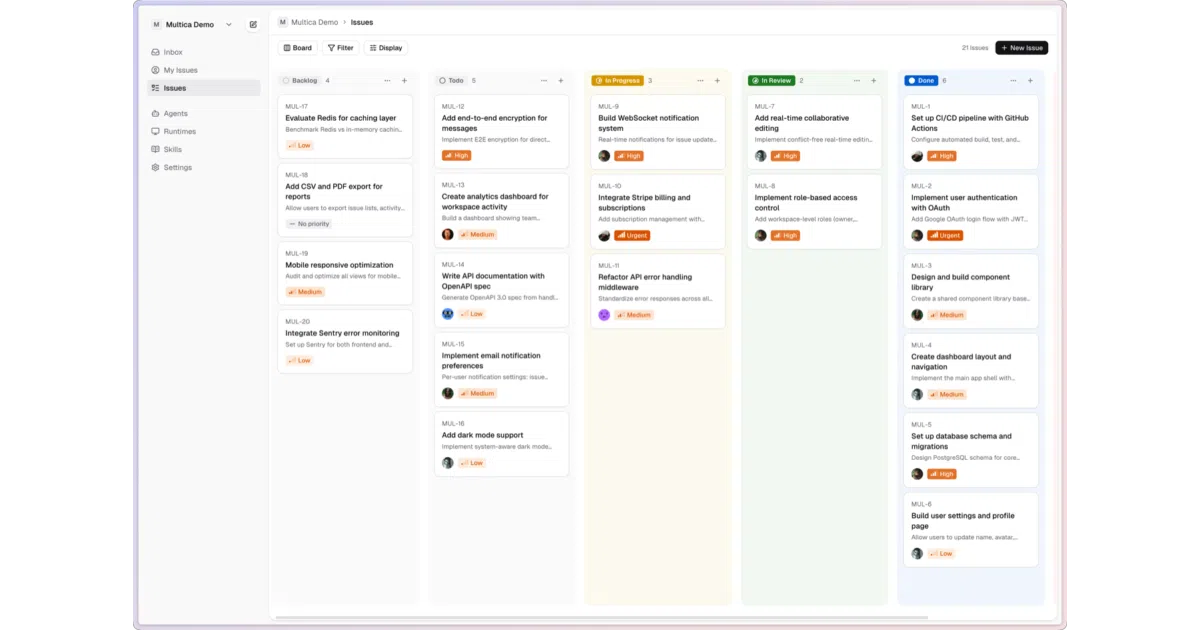Open Agents page in sidebar

click(x=204, y=114)
